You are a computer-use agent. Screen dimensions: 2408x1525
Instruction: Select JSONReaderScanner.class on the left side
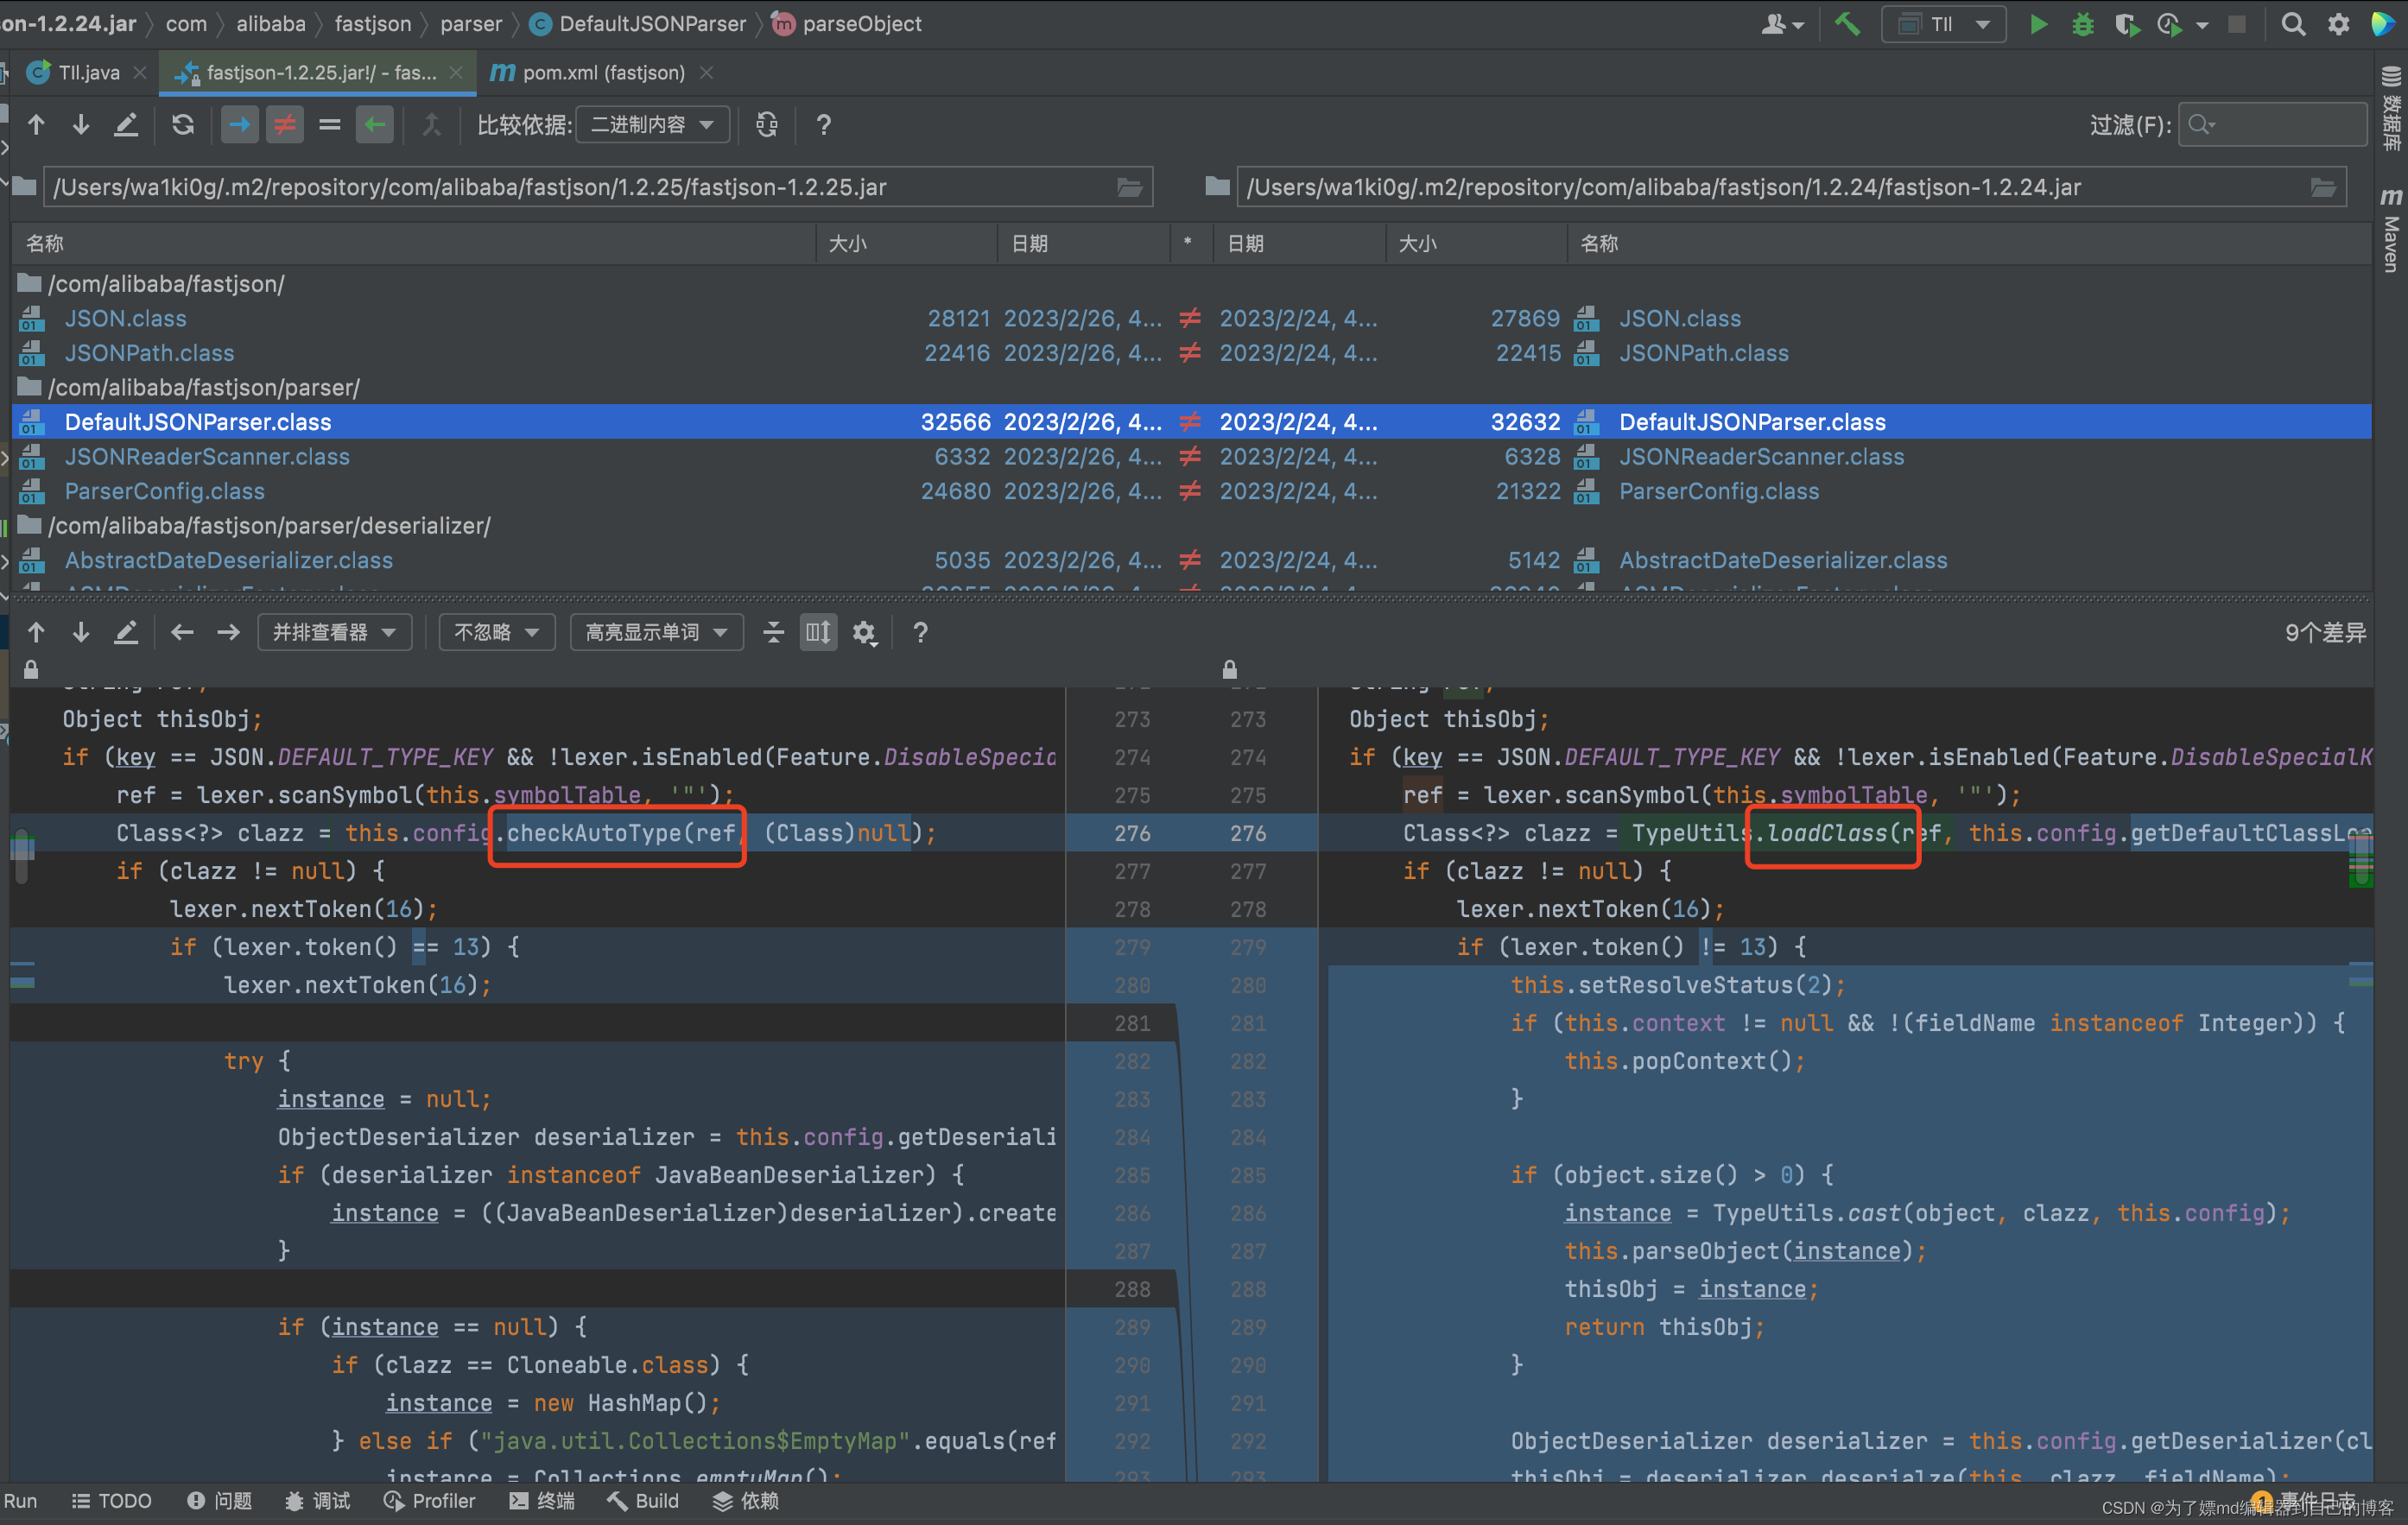207,456
